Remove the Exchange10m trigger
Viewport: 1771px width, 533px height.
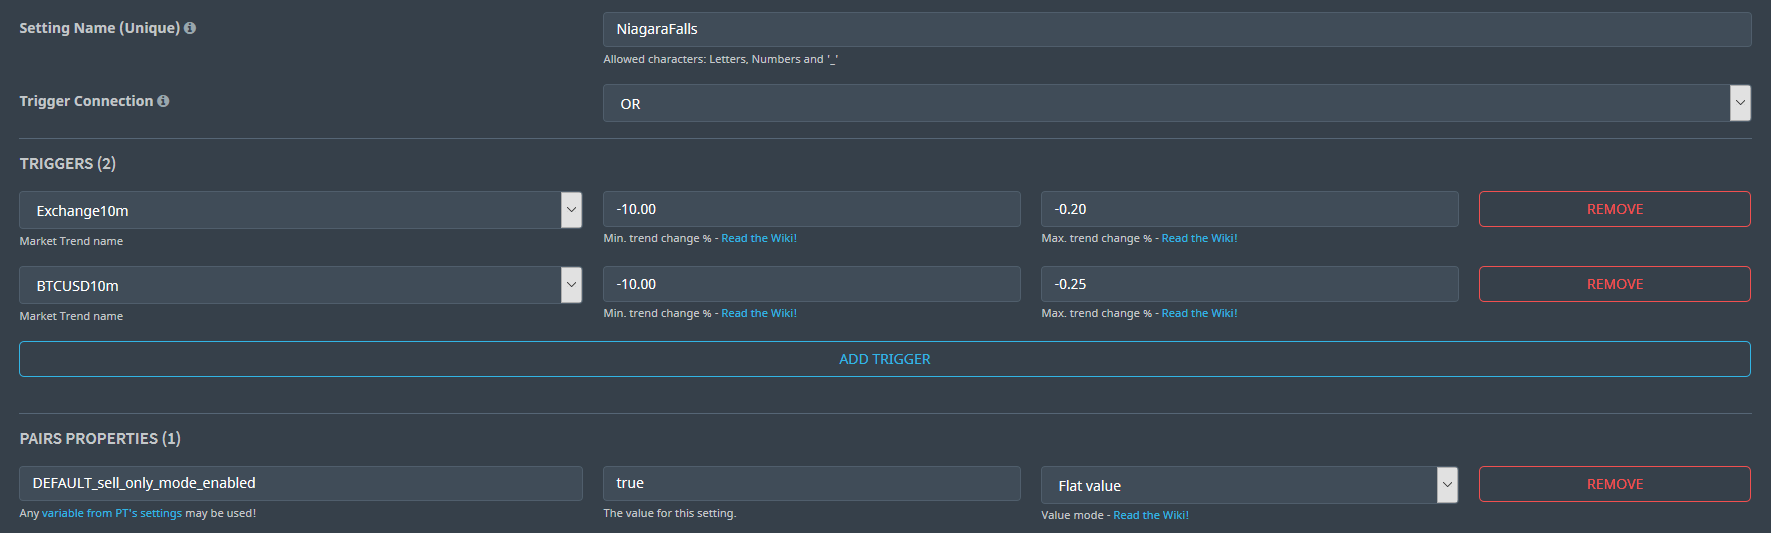[1614, 209]
